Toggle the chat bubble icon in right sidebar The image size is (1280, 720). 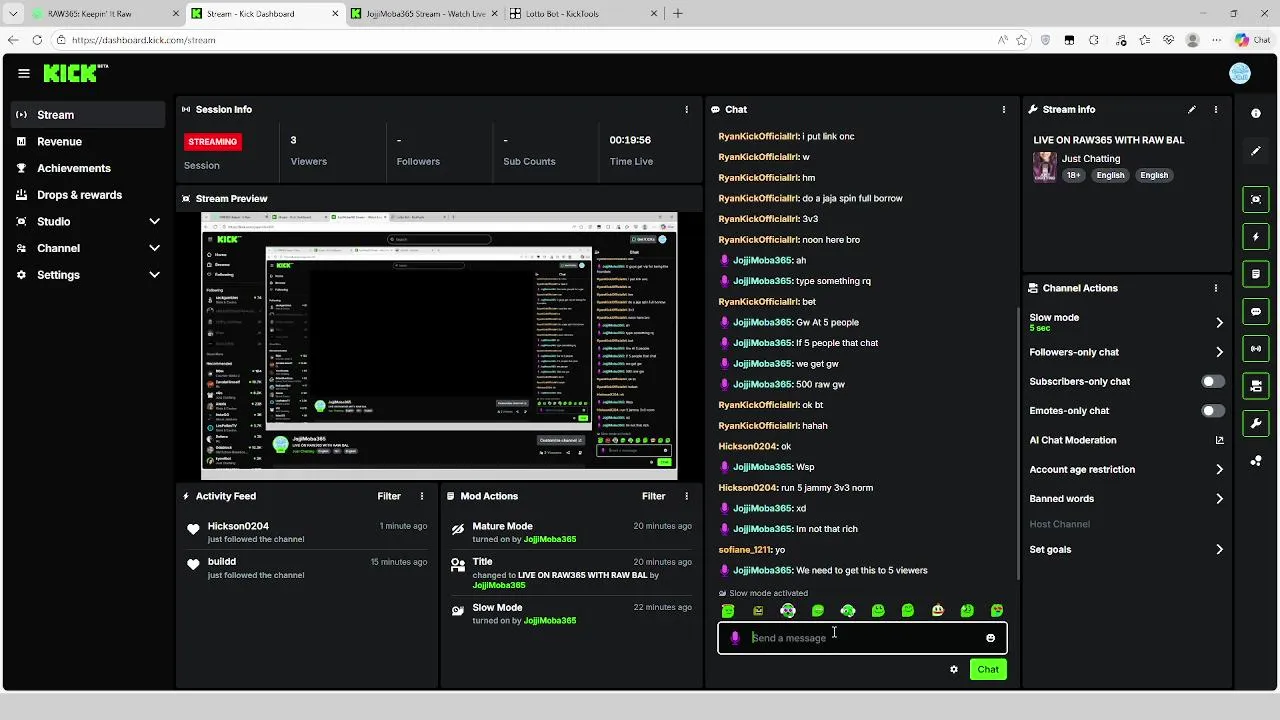click(1256, 312)
